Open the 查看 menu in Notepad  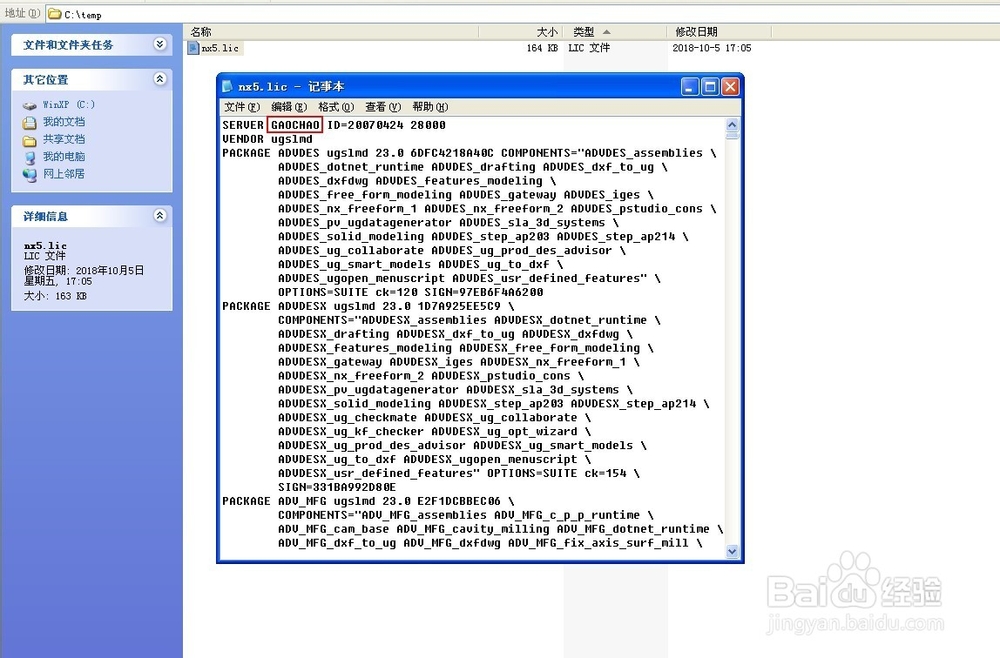(383, 107)
